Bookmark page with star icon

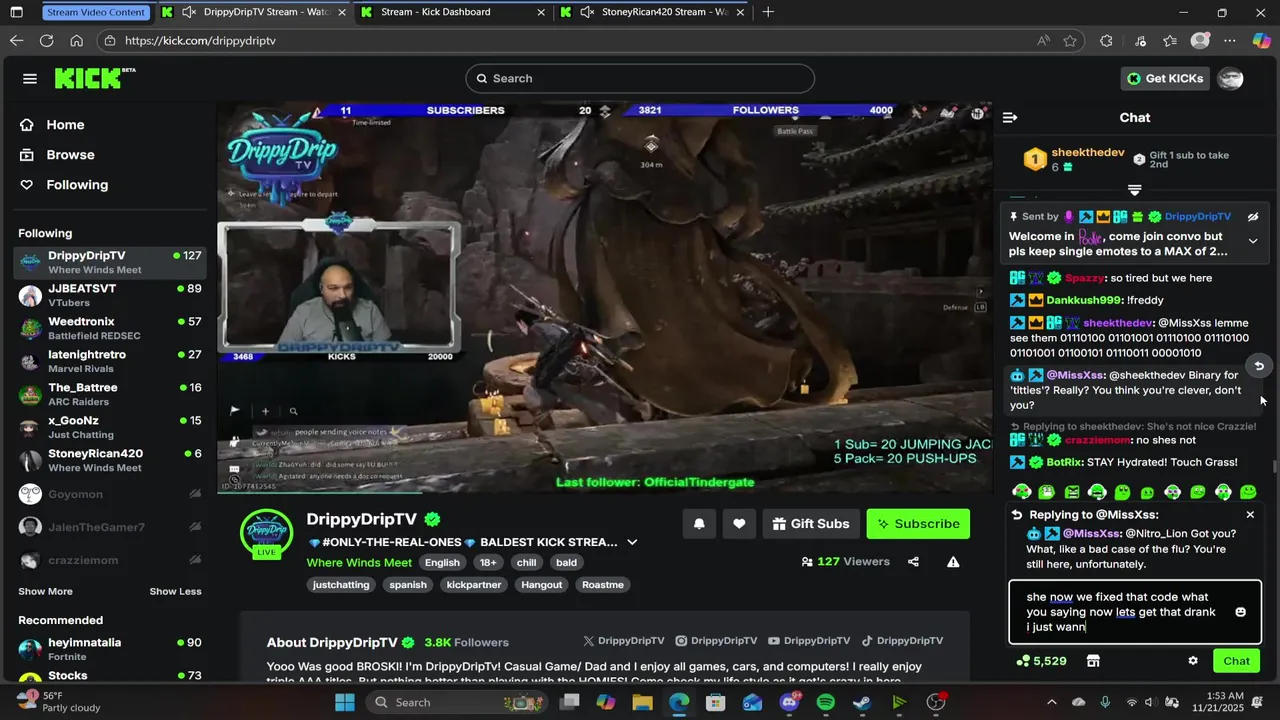click(x=1070, y=41)
